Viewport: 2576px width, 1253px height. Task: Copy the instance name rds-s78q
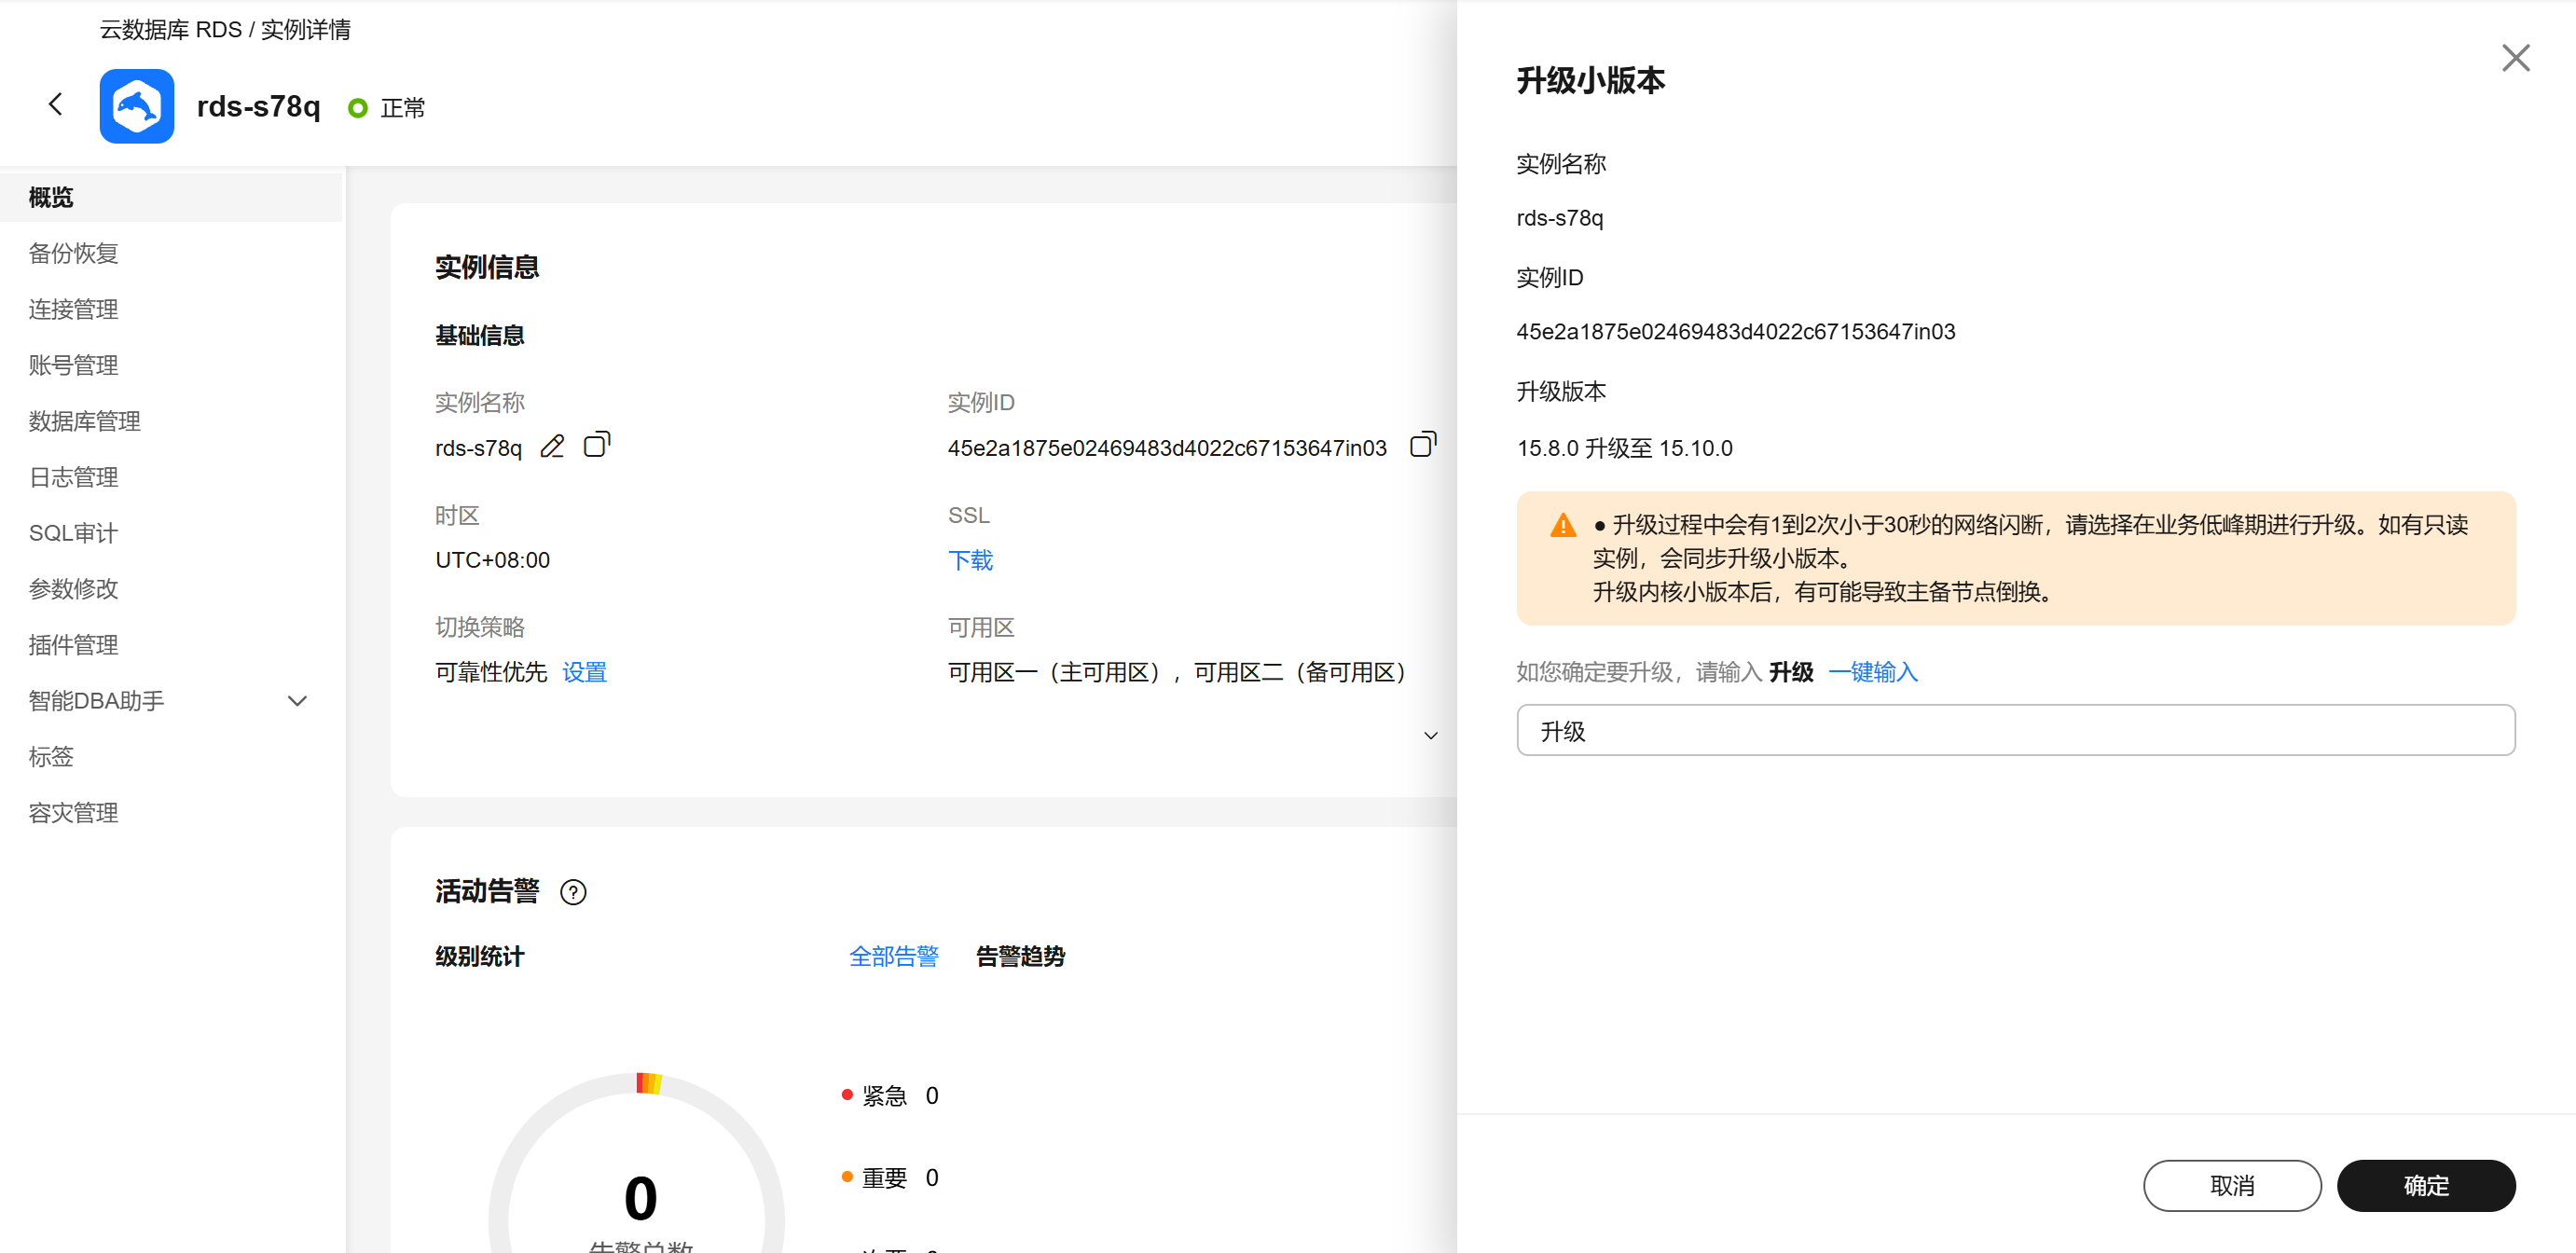tap(597, 444)
